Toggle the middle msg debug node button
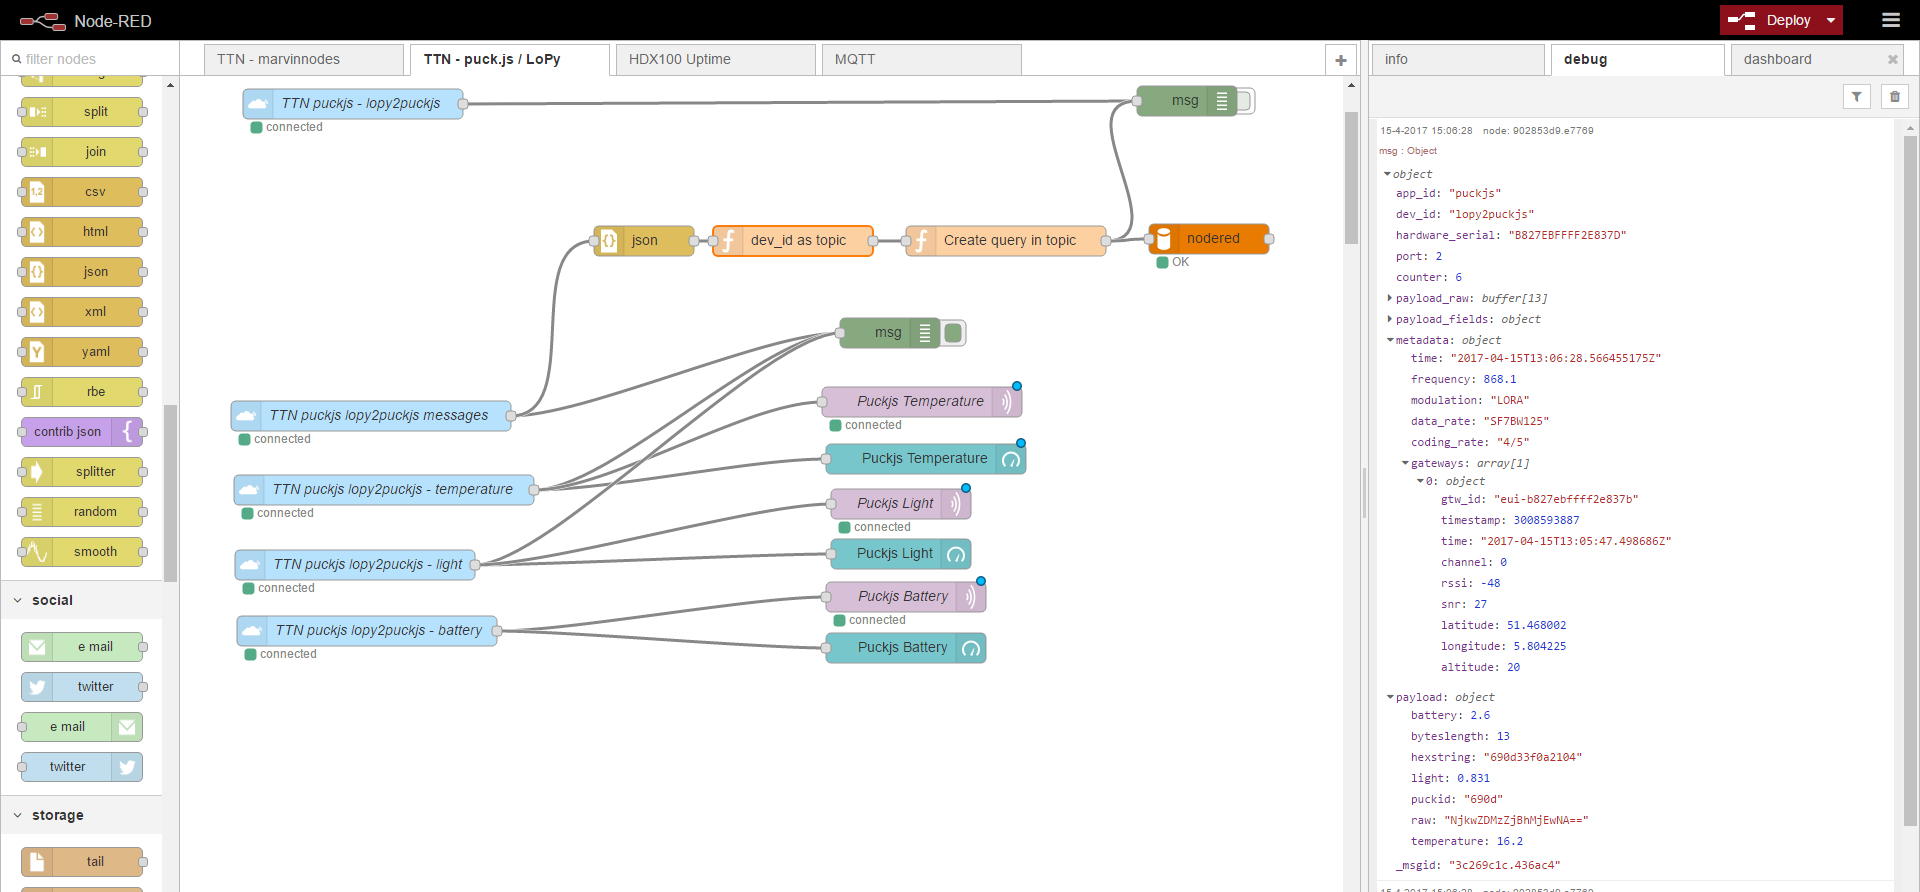1920x892 pixels. coord(954,333)
